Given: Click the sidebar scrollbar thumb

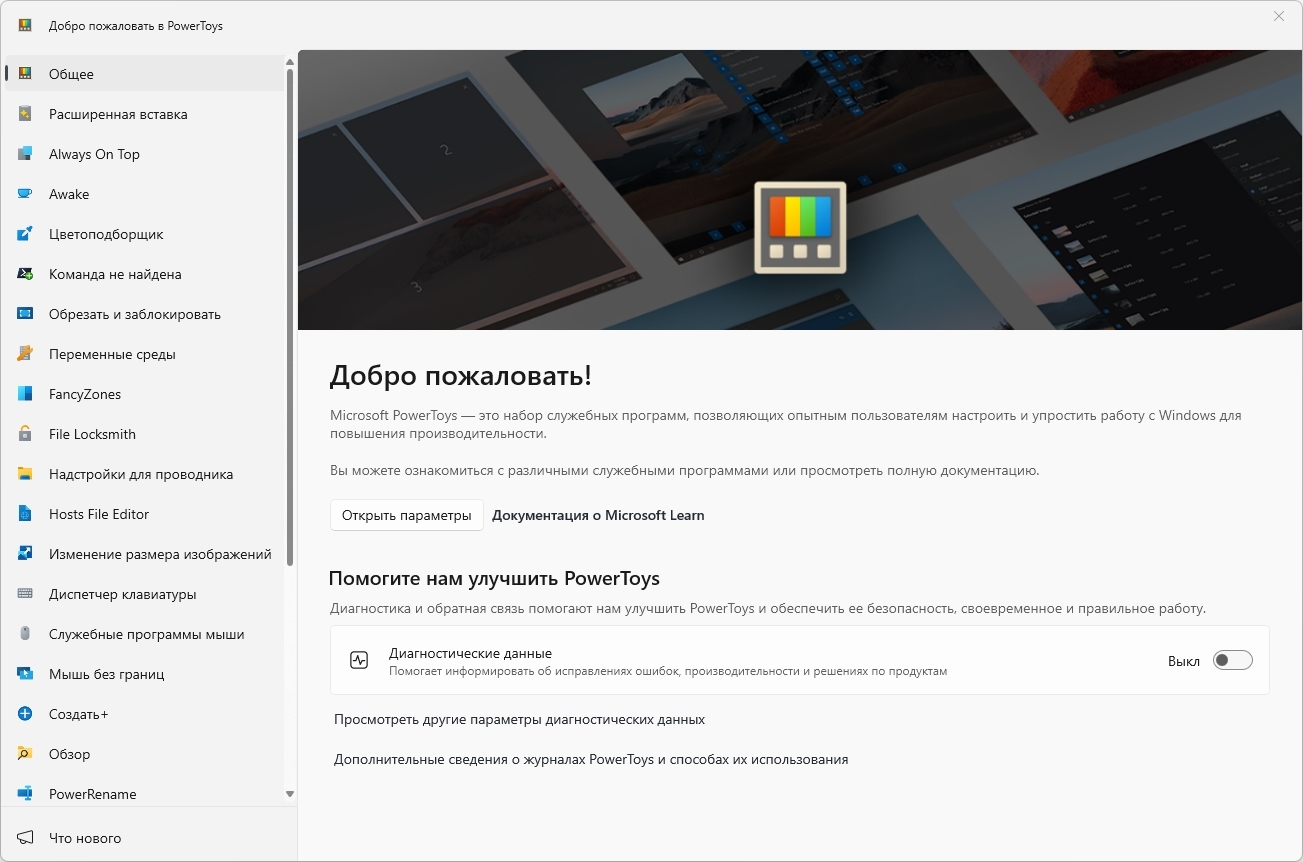Looking at the screenshot, I should (290, 317).
